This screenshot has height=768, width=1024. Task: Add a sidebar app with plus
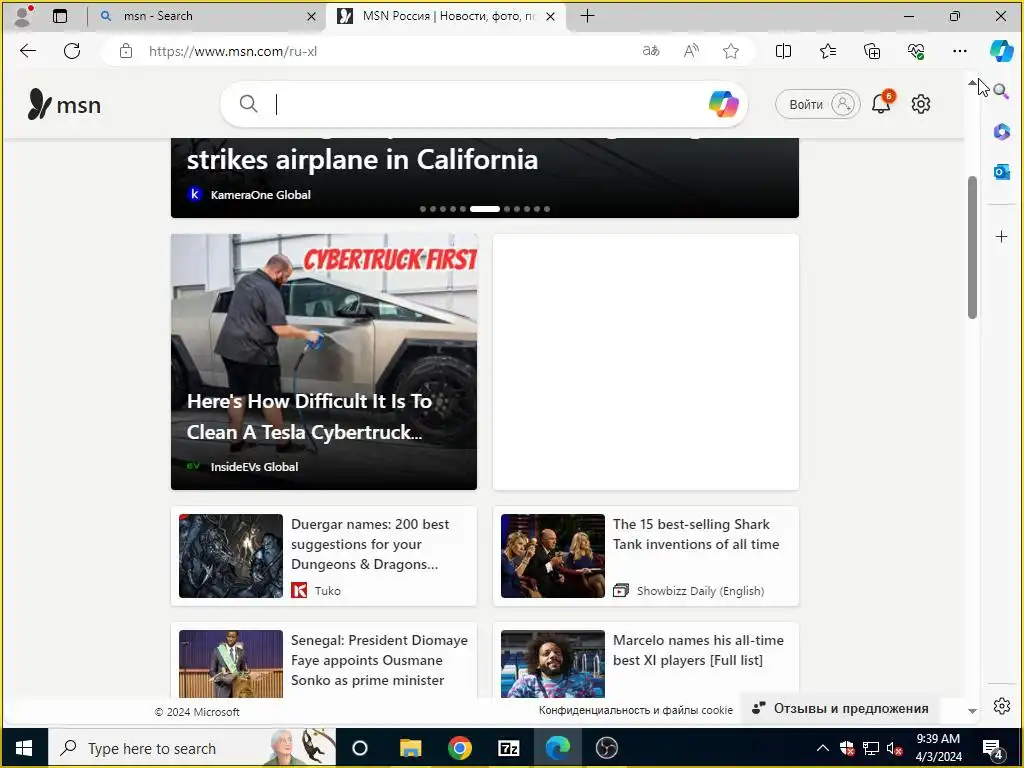[1001, 236]
